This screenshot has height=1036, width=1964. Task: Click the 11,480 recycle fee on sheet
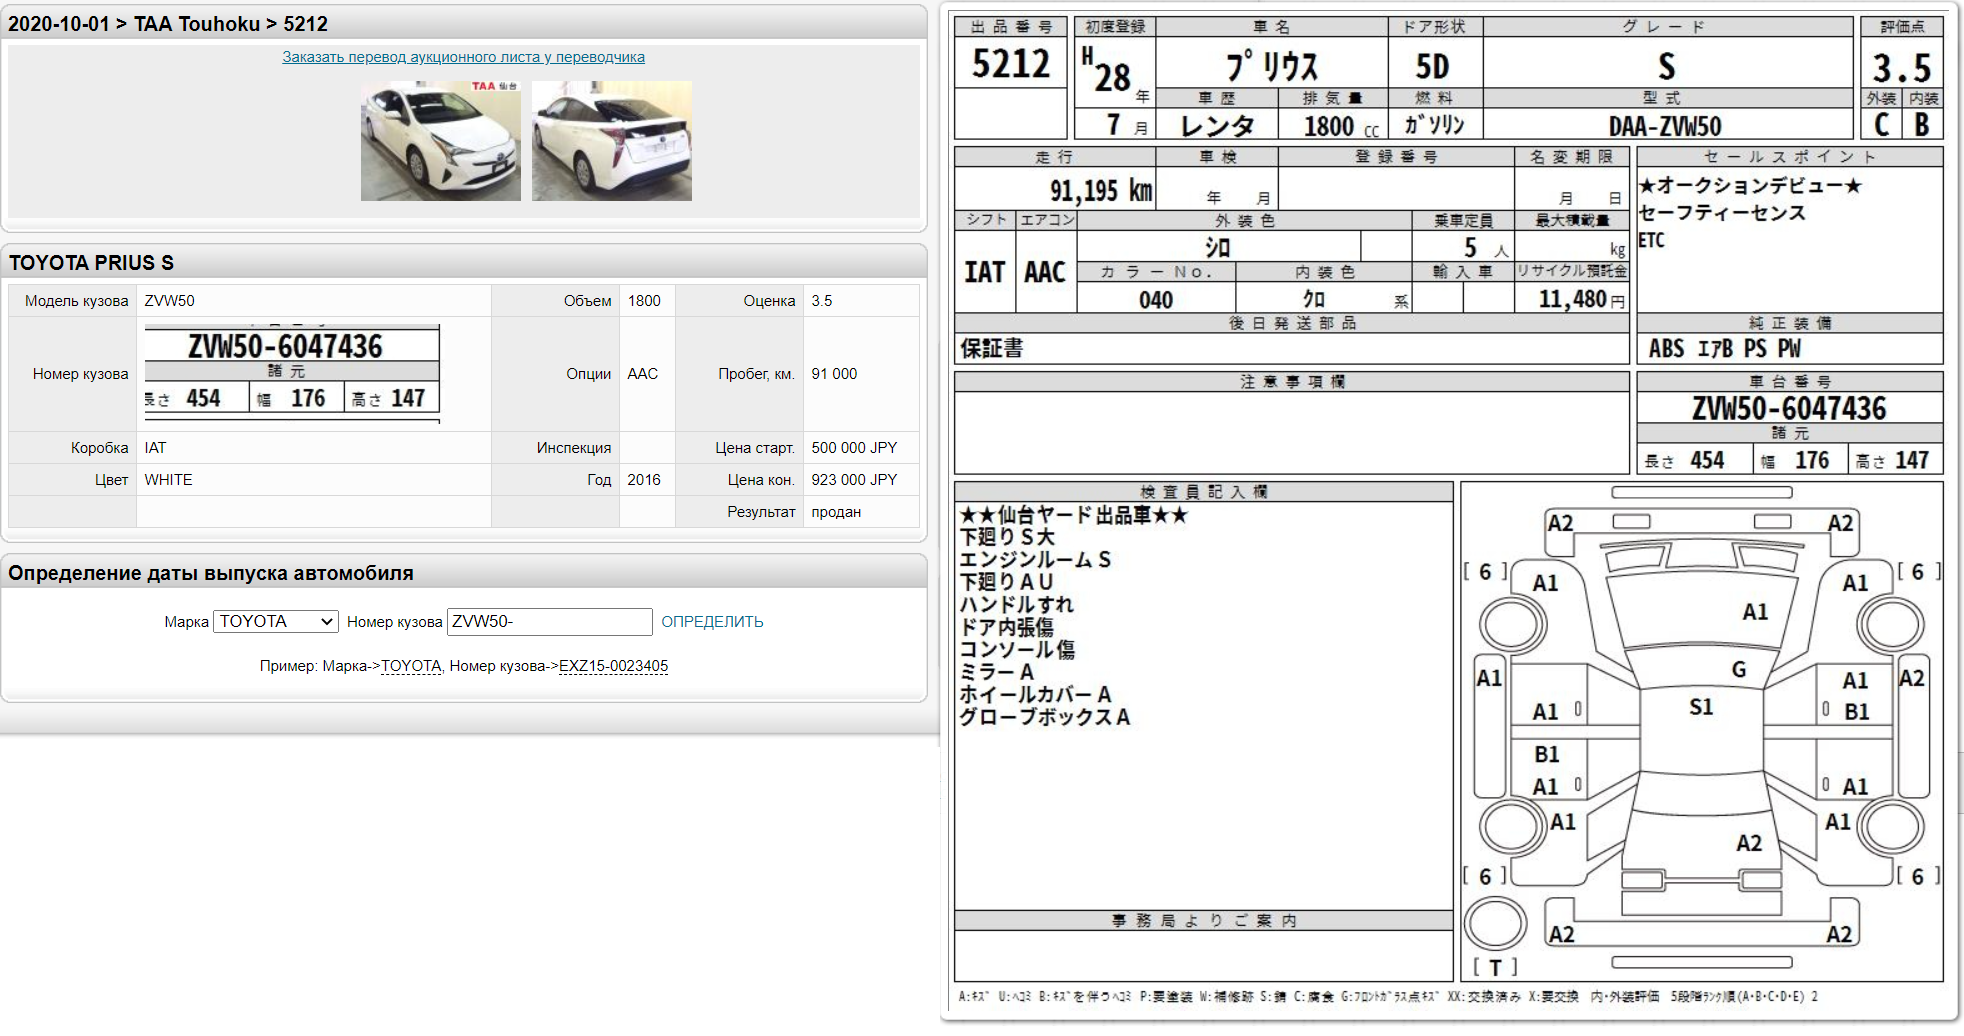coord(1572,299)
